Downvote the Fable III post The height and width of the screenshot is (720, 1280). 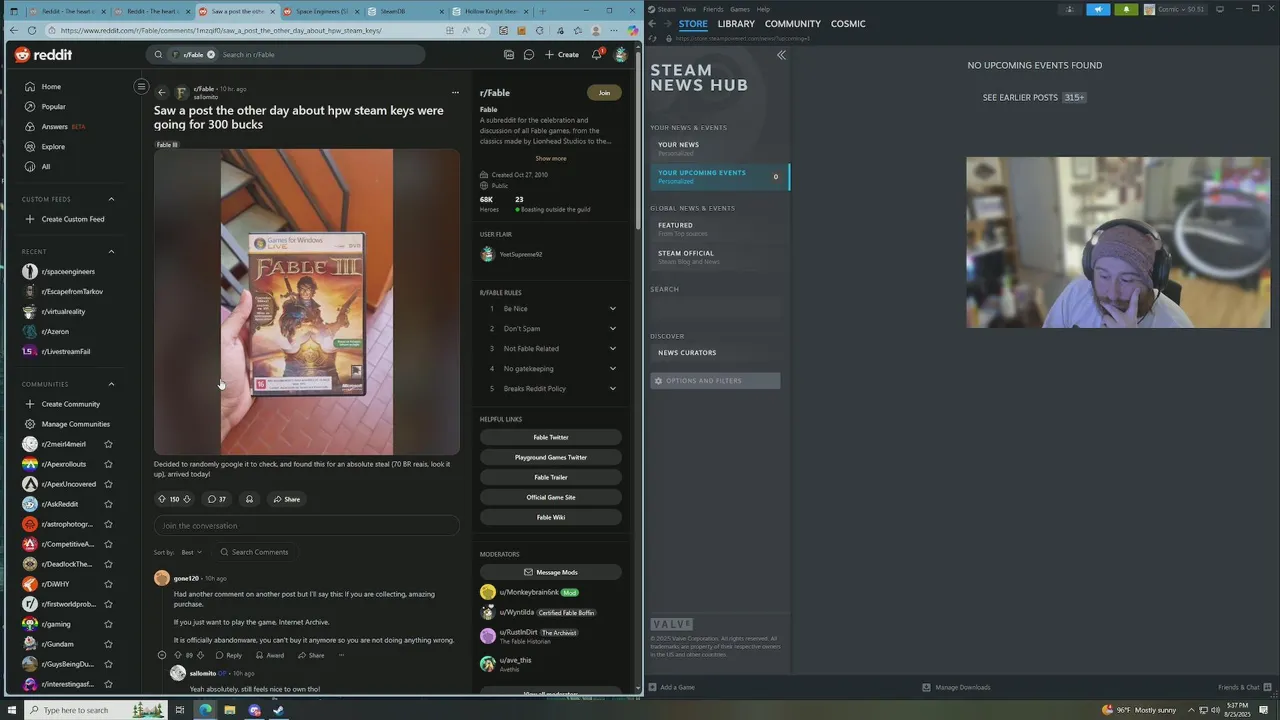pyautogui.click(x=186, y=499)
